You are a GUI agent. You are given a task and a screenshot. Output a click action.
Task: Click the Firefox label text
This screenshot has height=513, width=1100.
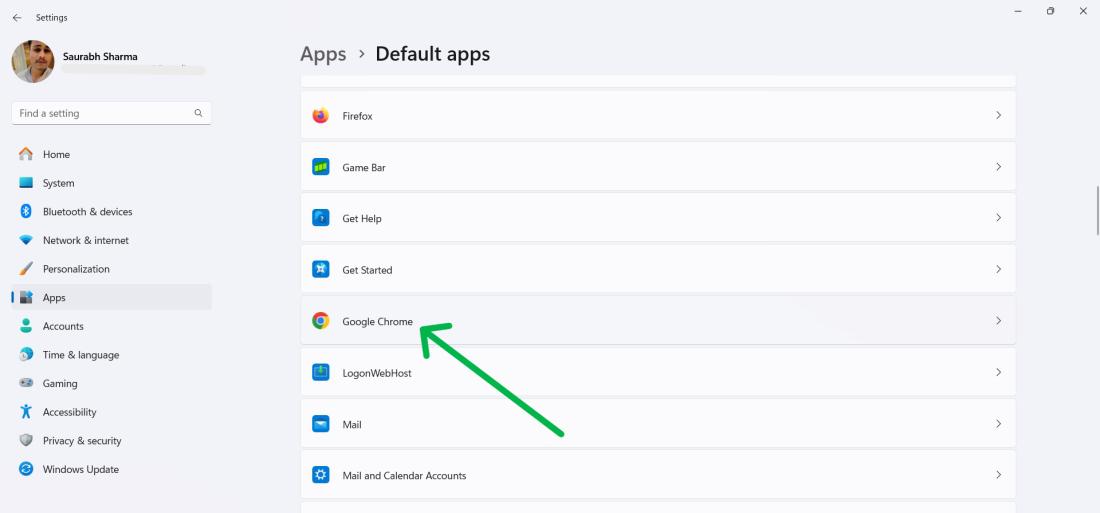pyautogui.click(x=357, y=116)
